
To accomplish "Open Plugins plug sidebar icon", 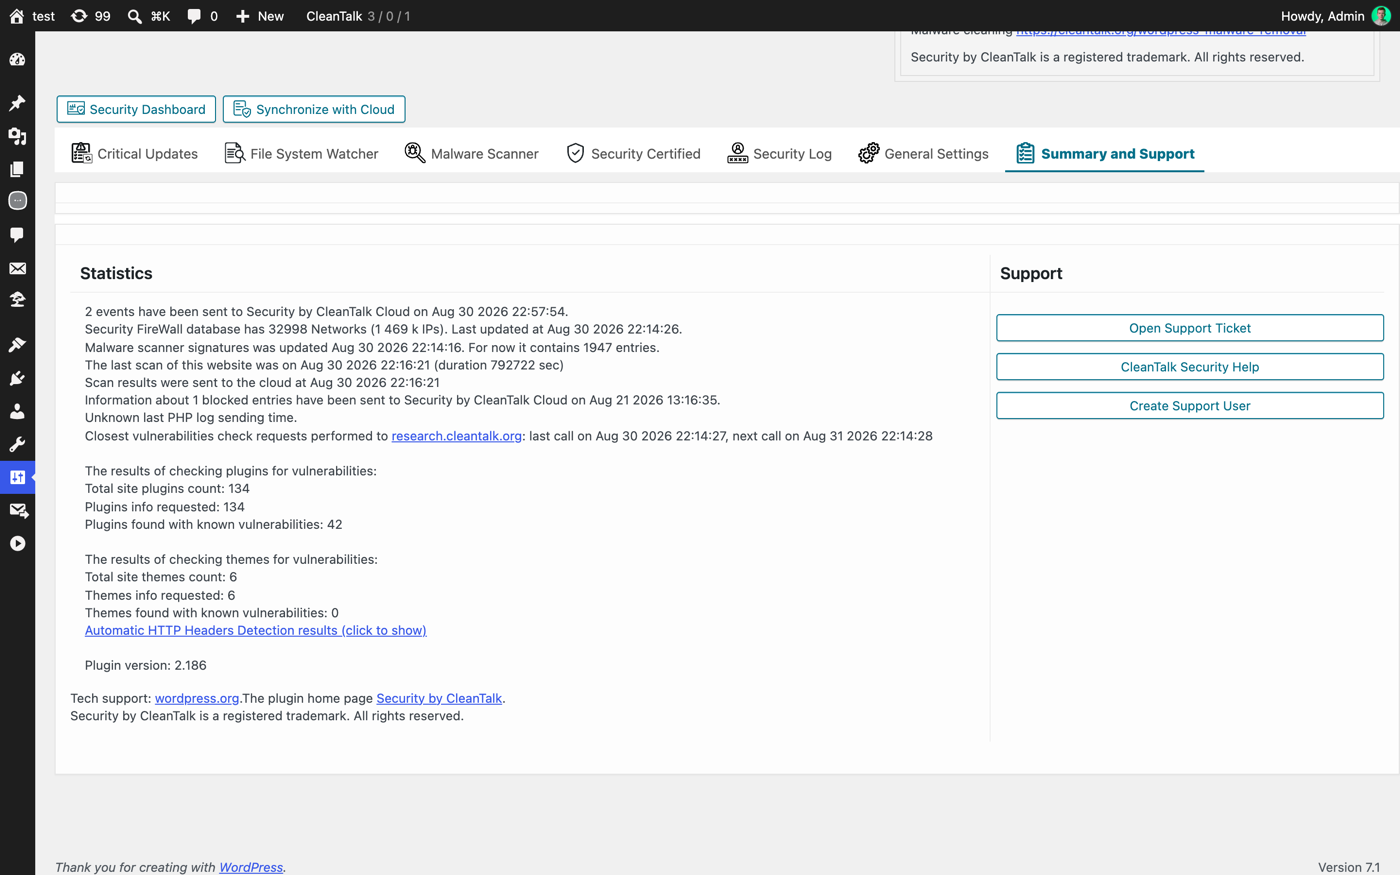I will pos(17,378).
